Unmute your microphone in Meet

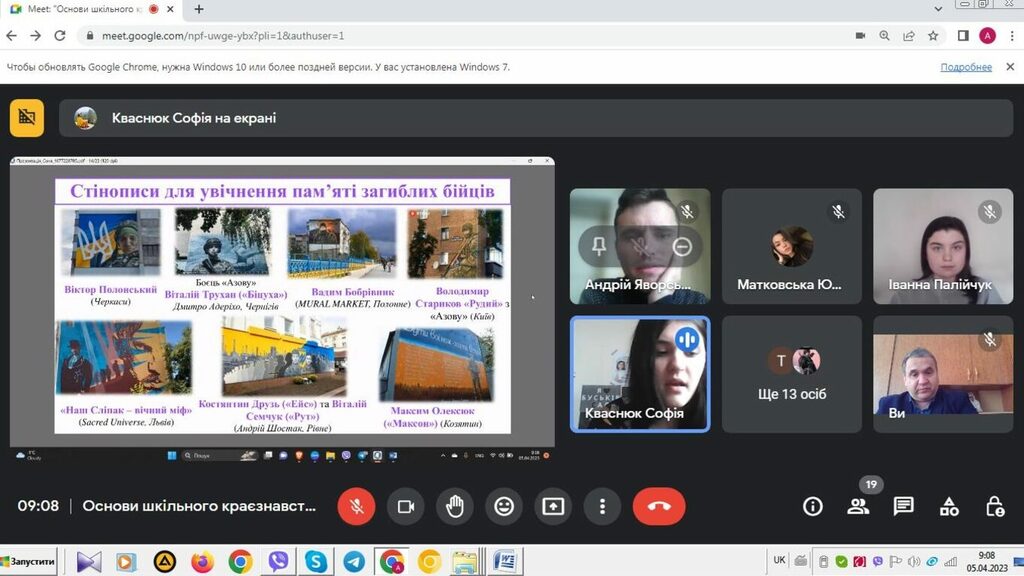pos(356,506)
